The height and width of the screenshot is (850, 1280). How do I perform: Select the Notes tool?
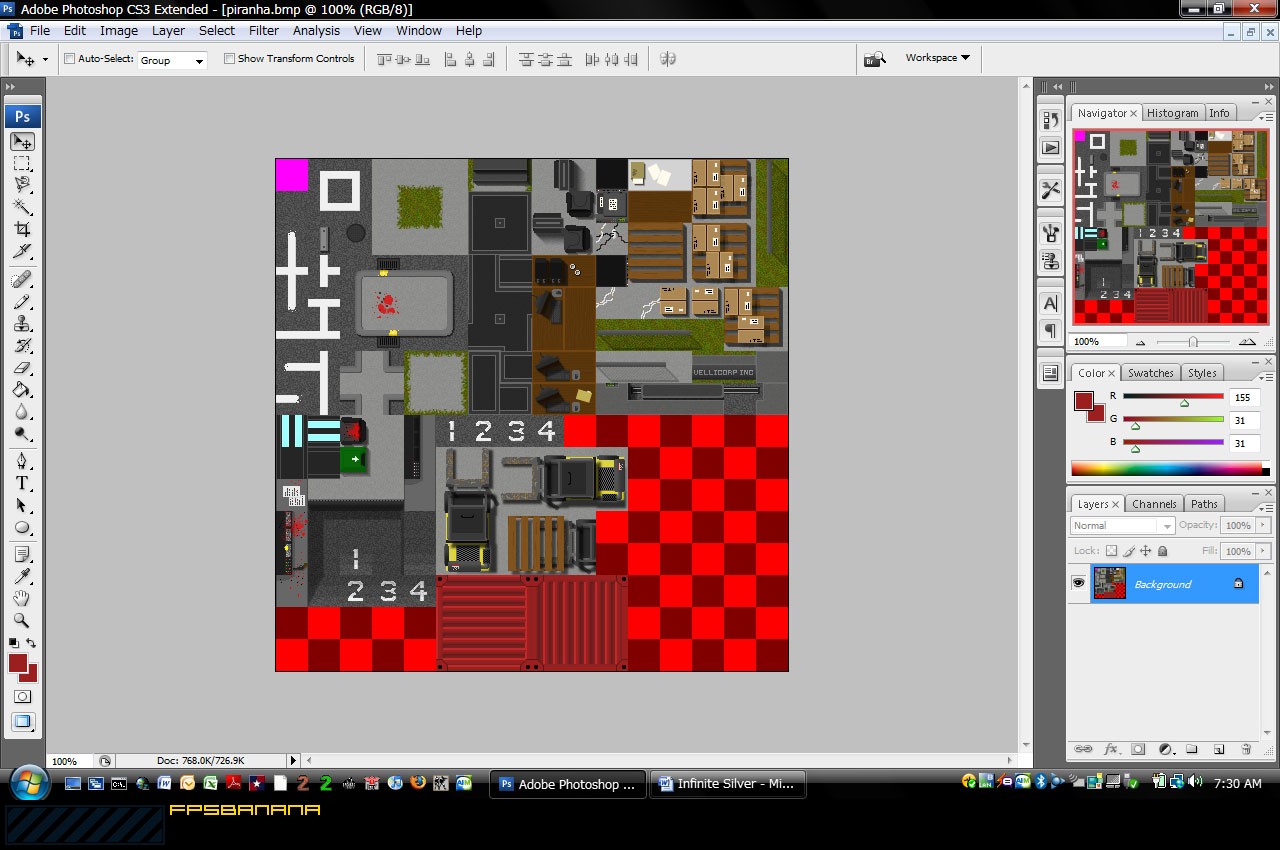pos(22,554)
